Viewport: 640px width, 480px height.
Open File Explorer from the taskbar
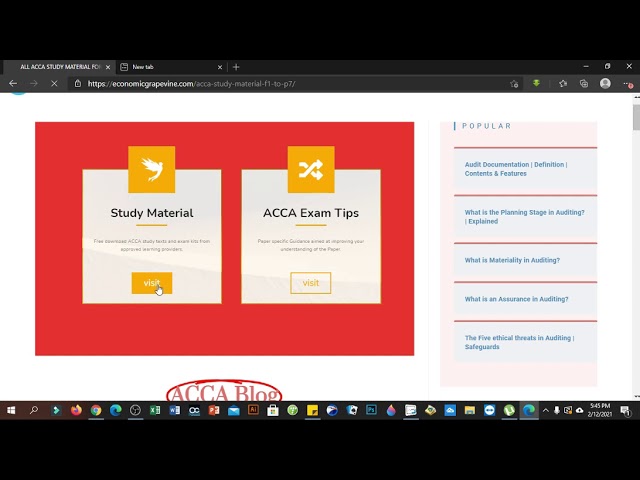pos(469,410)
